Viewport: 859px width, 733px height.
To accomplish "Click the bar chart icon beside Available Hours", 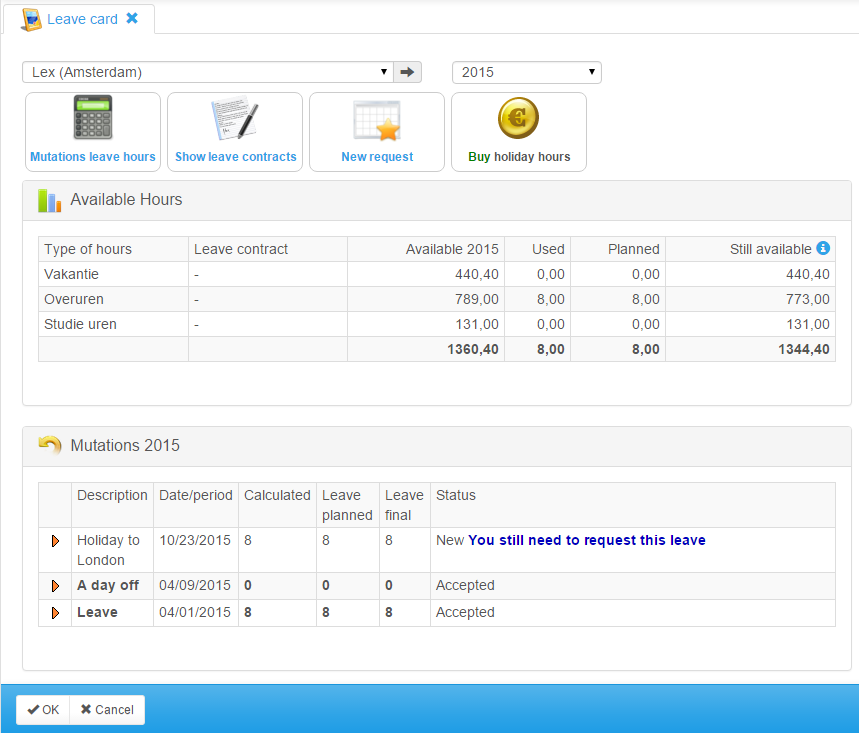I will pyautogui.click(x=47, y=199).
